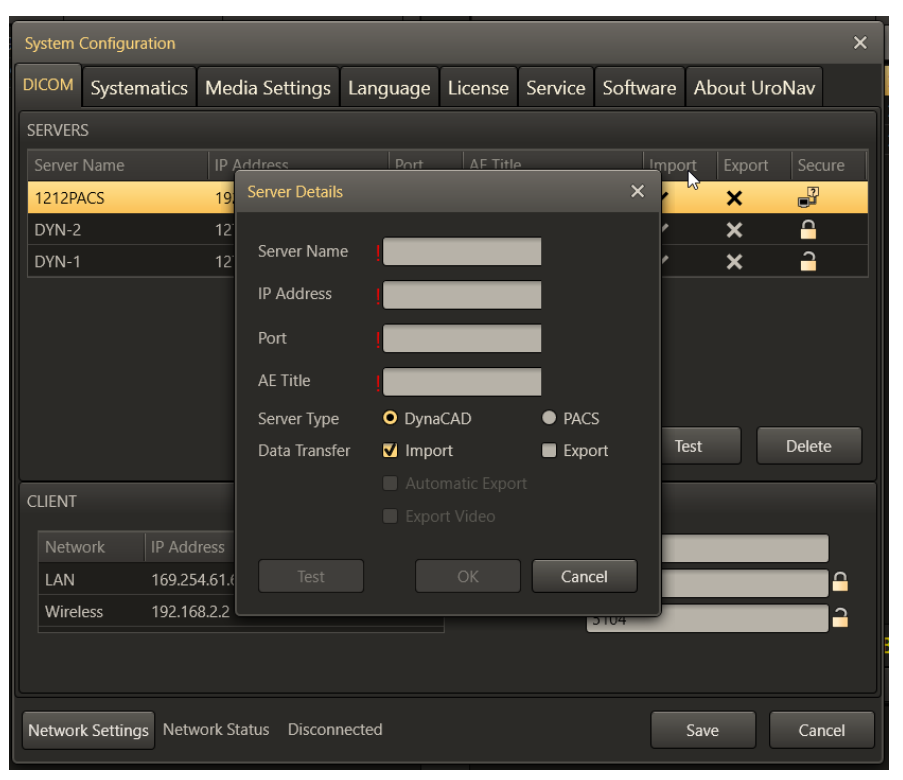The image size is (903, 780).
Task: Click Cancel in the Server Details dialog
Action: pos(584,576)
